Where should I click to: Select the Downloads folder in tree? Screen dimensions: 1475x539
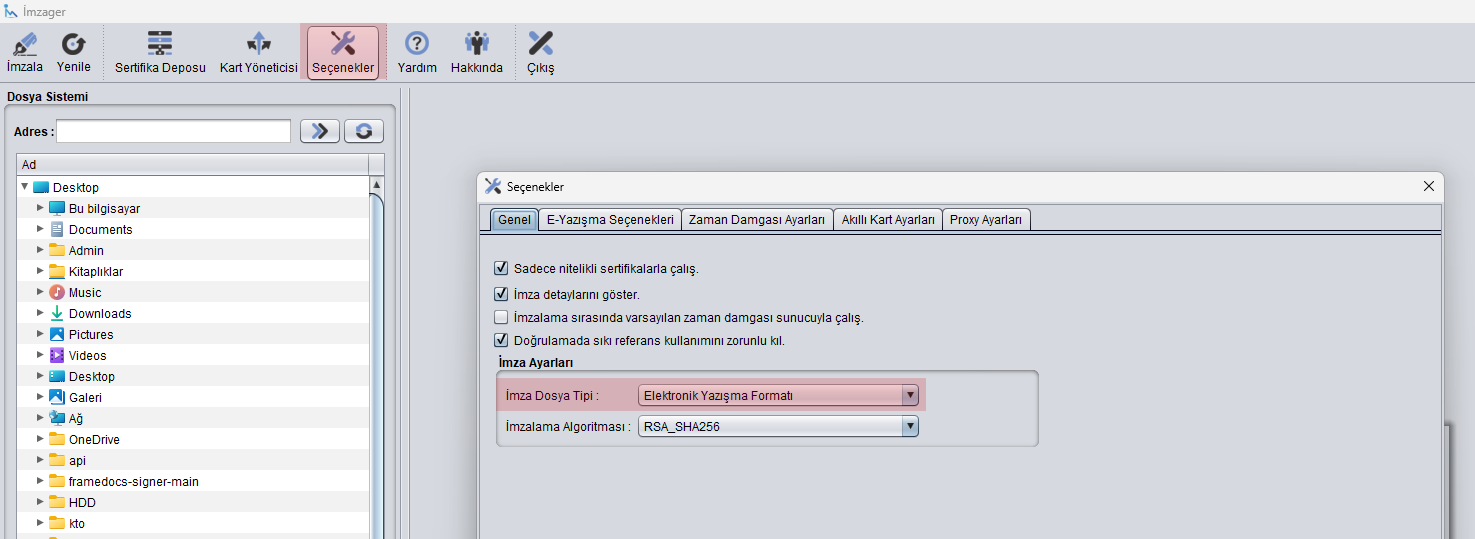point(99,313)
